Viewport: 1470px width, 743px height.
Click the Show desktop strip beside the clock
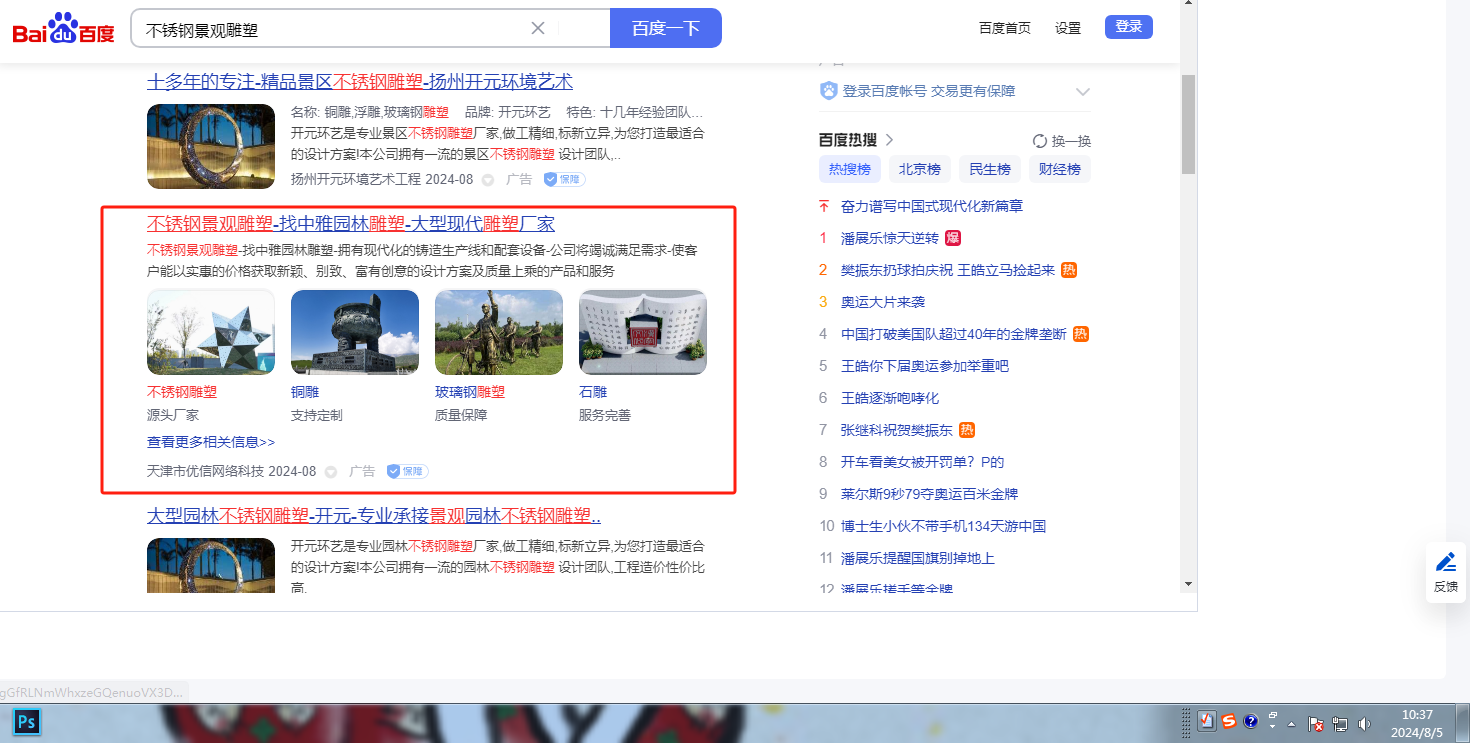(x=1464, y=723)
